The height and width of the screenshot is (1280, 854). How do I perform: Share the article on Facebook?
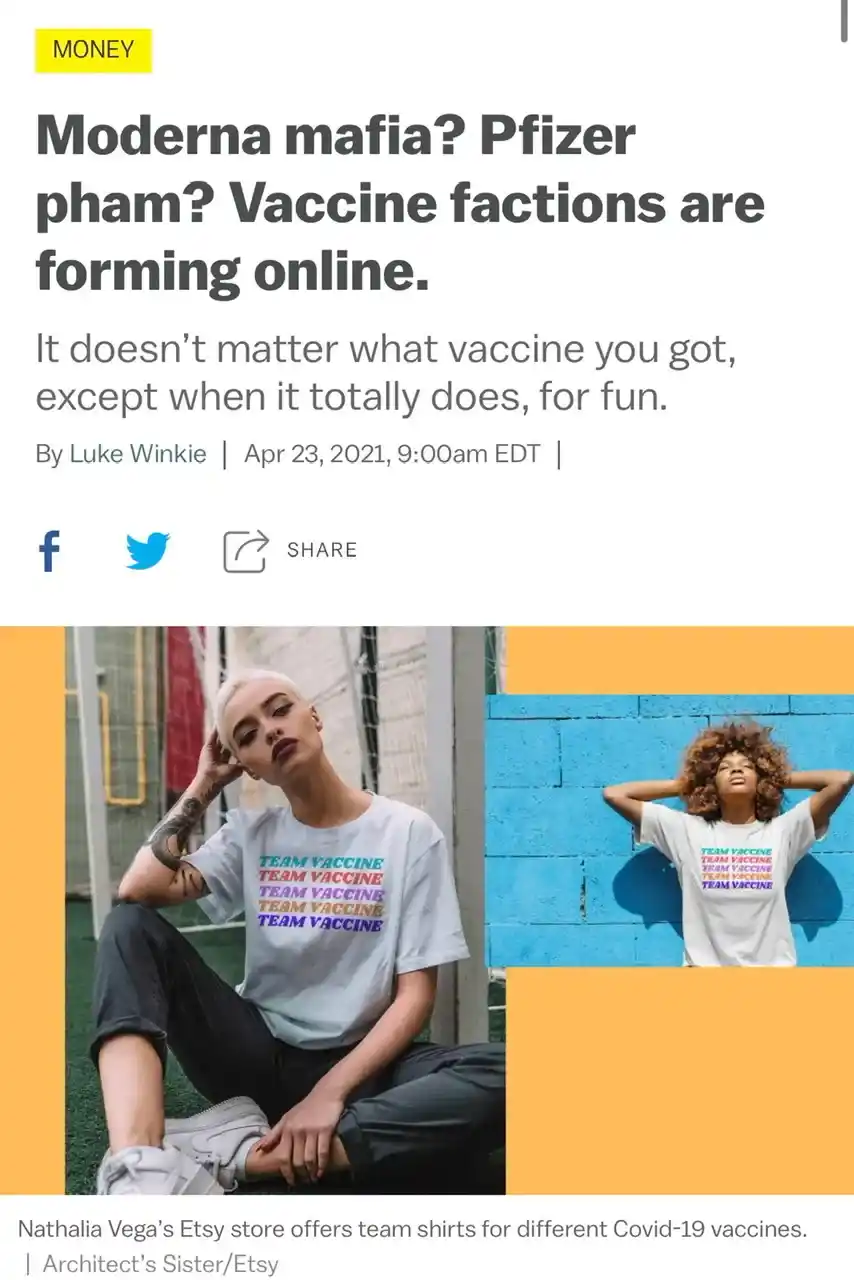tap(48, 550)
